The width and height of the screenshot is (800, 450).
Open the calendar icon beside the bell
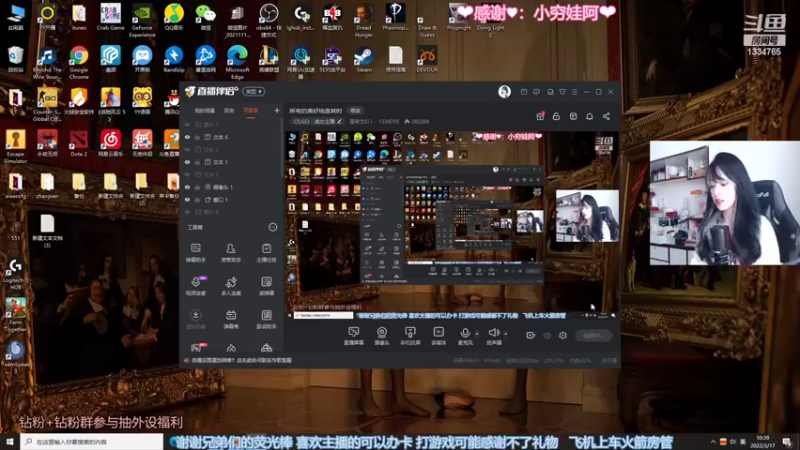(573, 116)
